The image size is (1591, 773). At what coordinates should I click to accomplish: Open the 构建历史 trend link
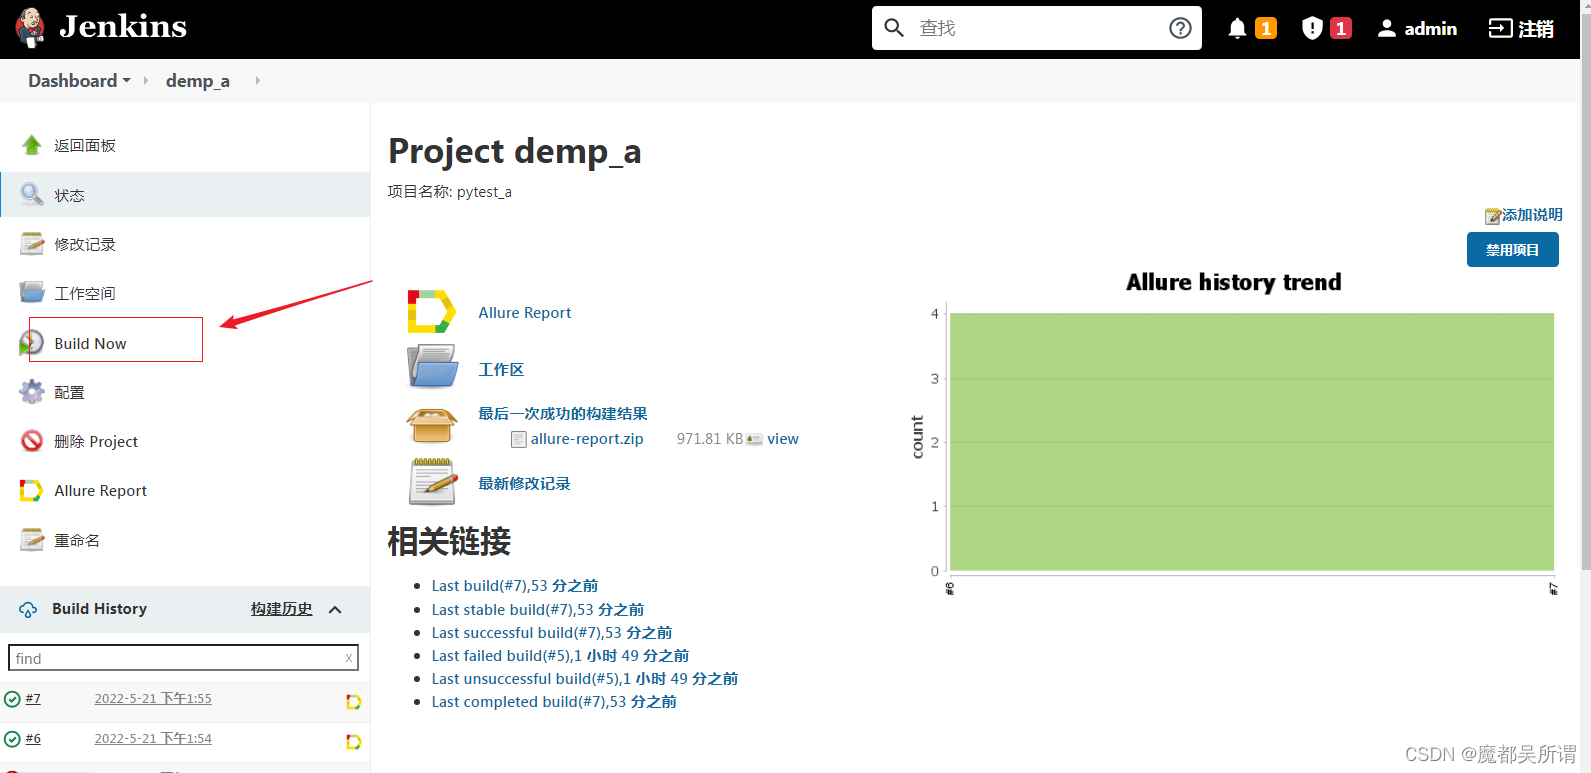[x=281, y=609]
